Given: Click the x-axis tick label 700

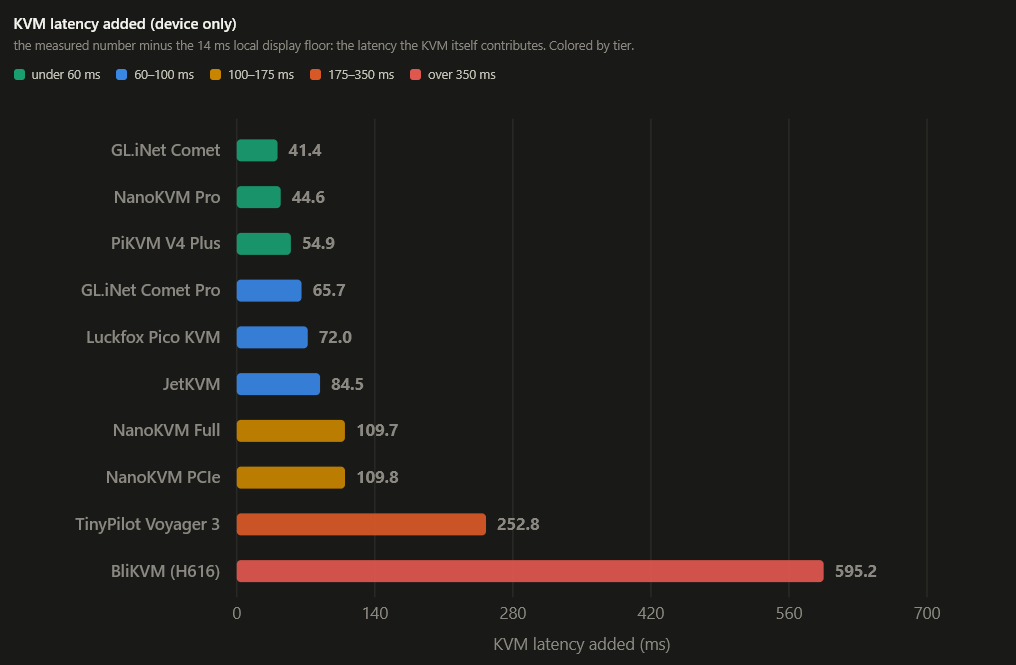Looking at the screenshot, I should [927, 613].
